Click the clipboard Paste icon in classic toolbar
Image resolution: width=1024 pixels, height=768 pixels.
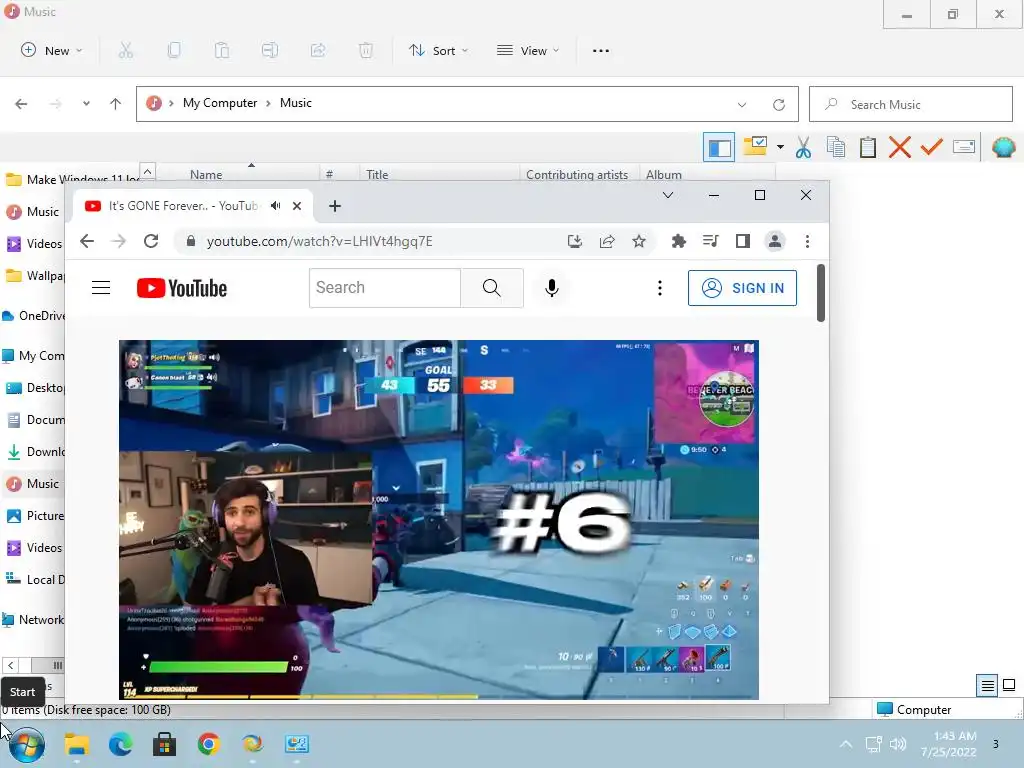point(868,148)
